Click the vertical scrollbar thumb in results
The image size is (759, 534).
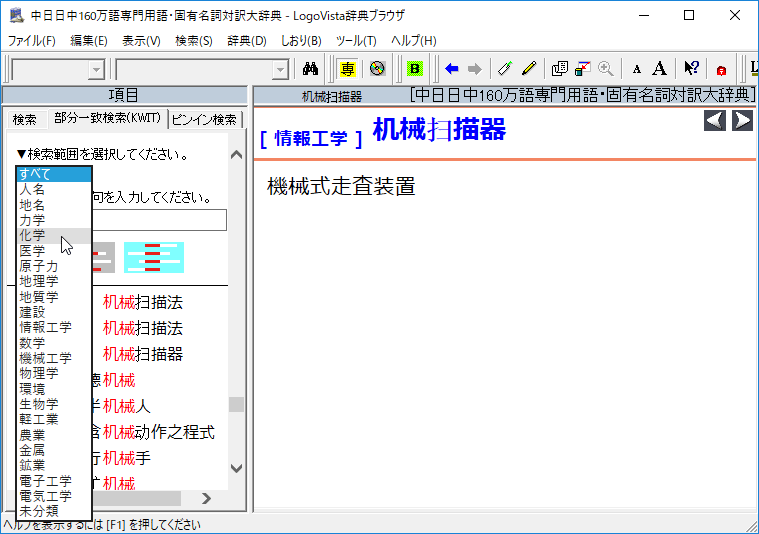(x=236, y=404)
